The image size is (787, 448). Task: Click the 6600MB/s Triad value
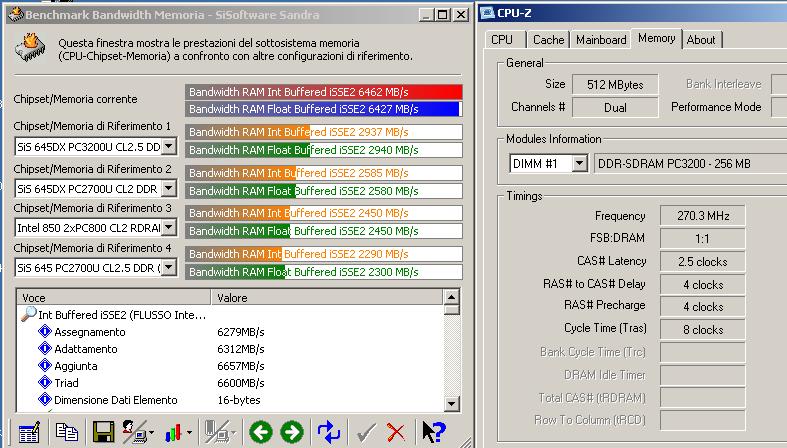(x=241, y=383)
